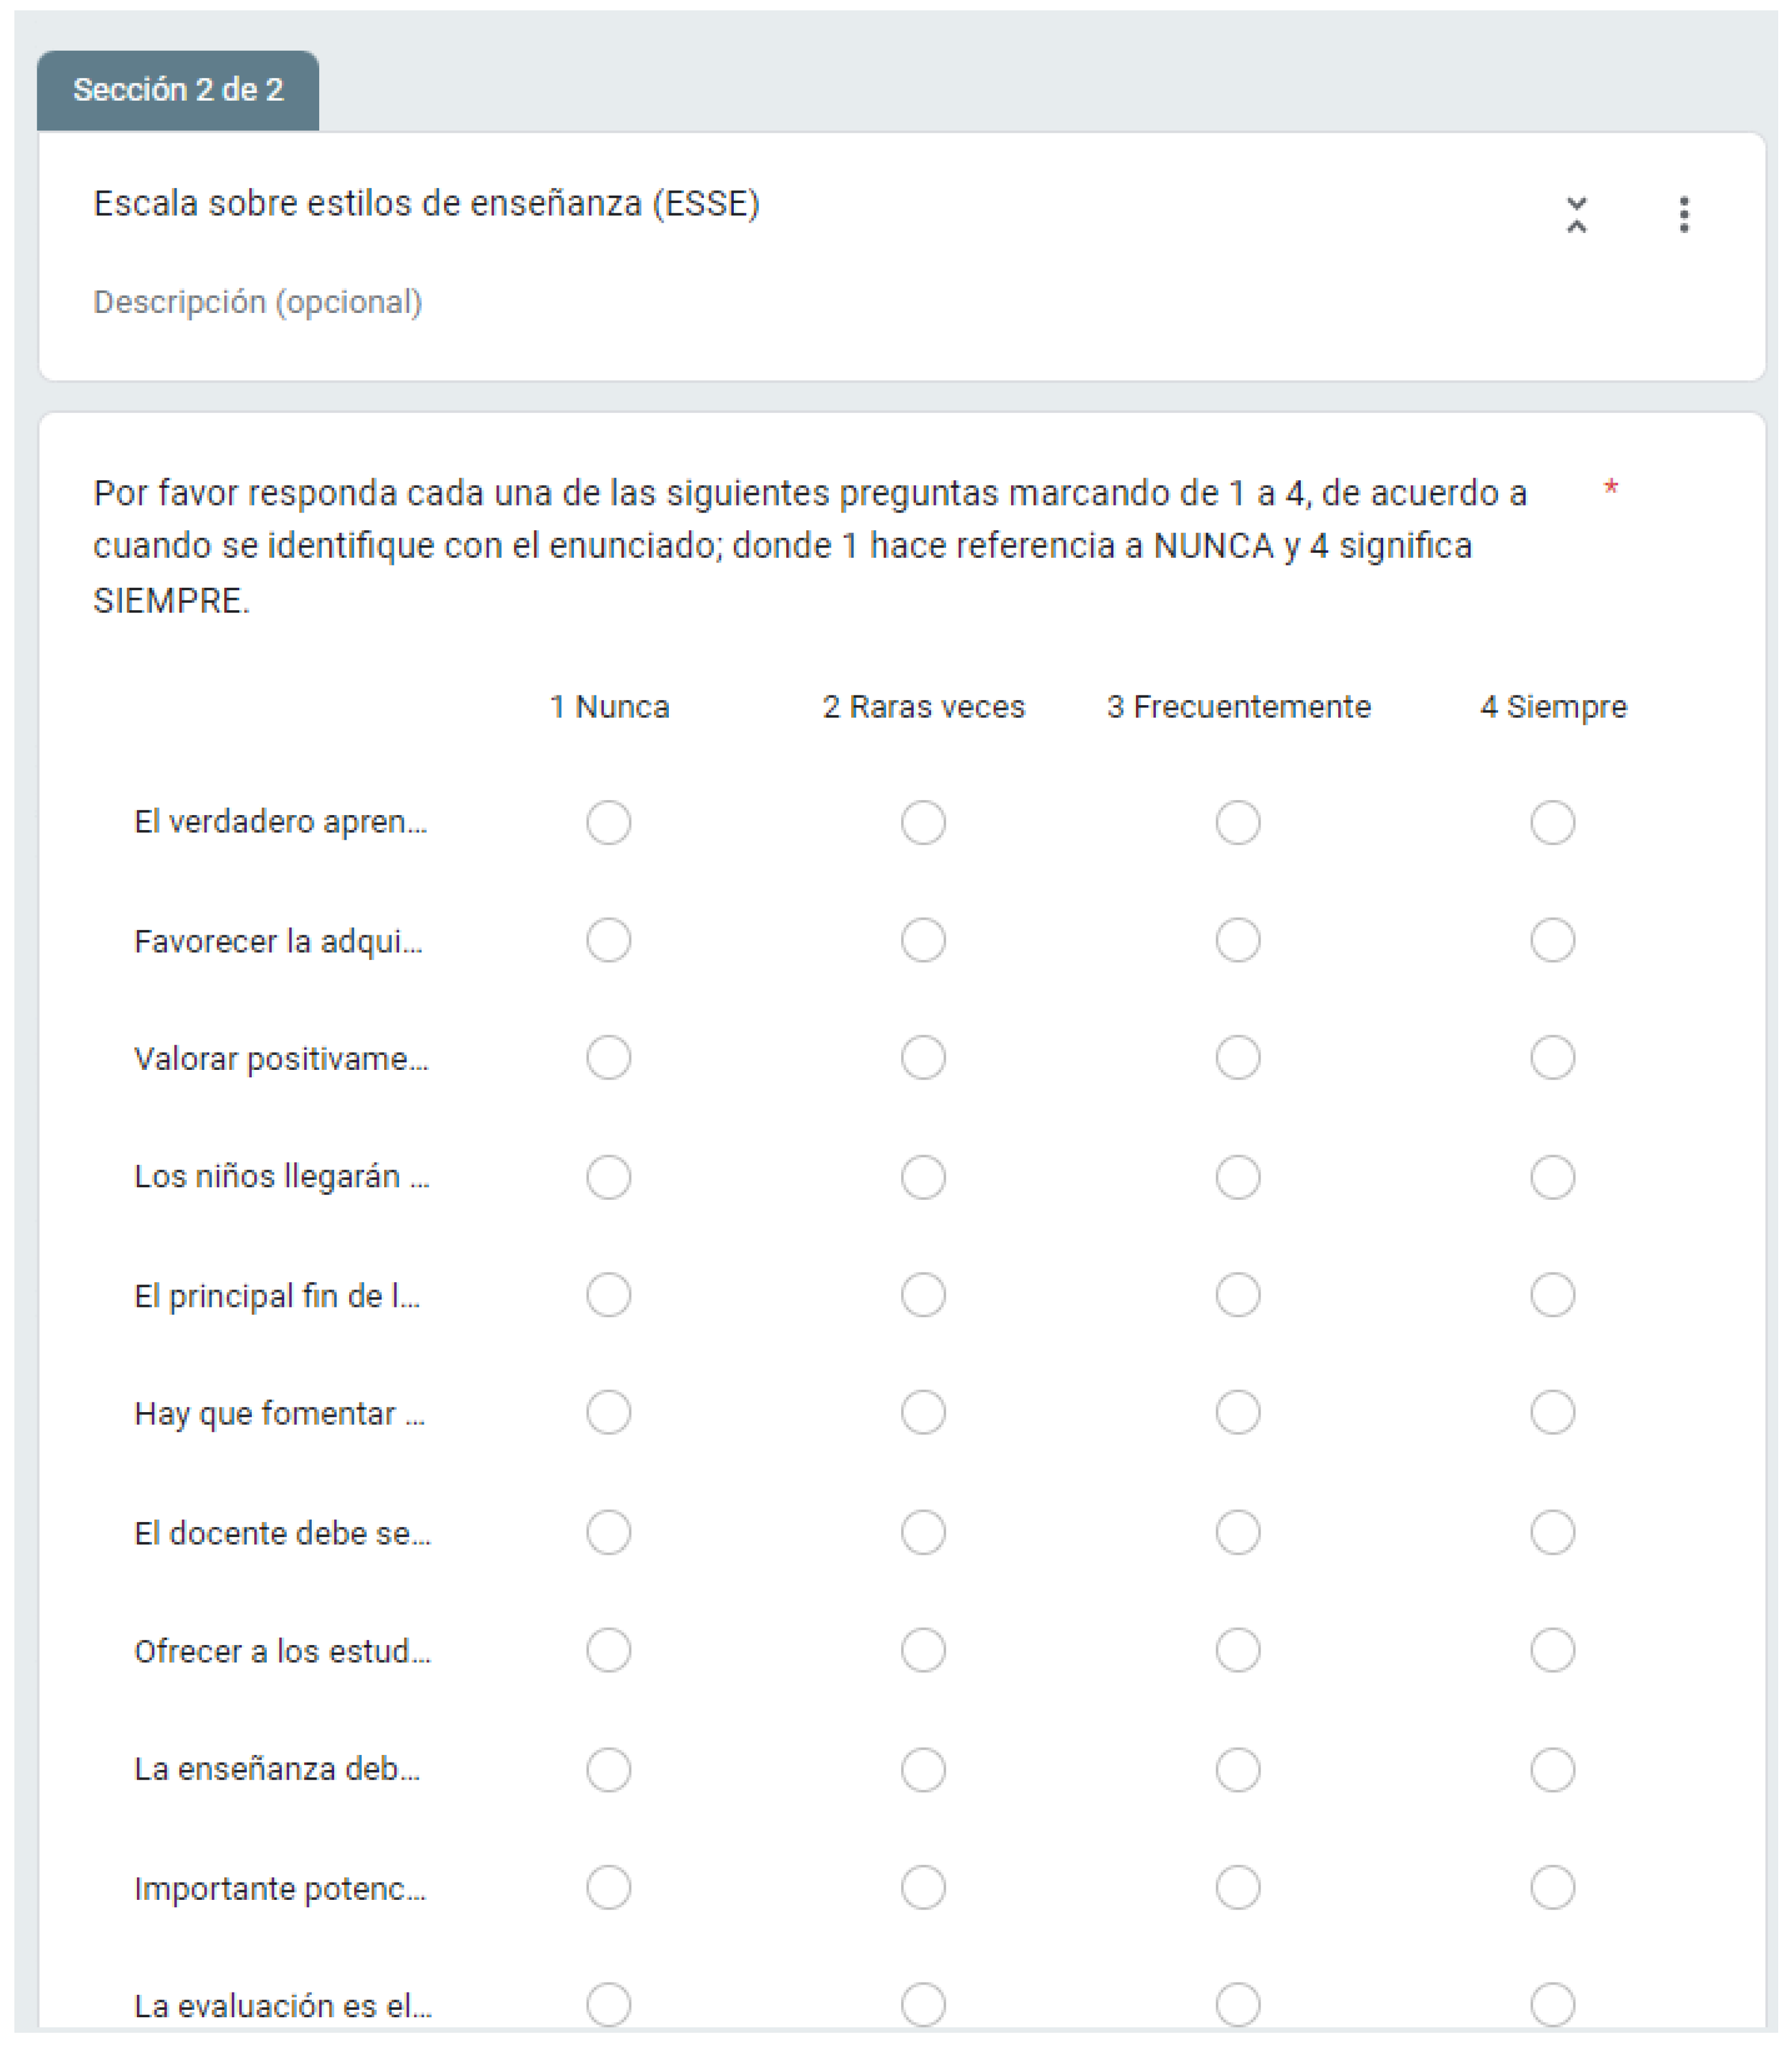Viewport: 1792px width, 2046px height.
Task: Select '1 Nunca' for 'Hay que fomentar'
Action: pyautogui.click(x=608, y=1412)
